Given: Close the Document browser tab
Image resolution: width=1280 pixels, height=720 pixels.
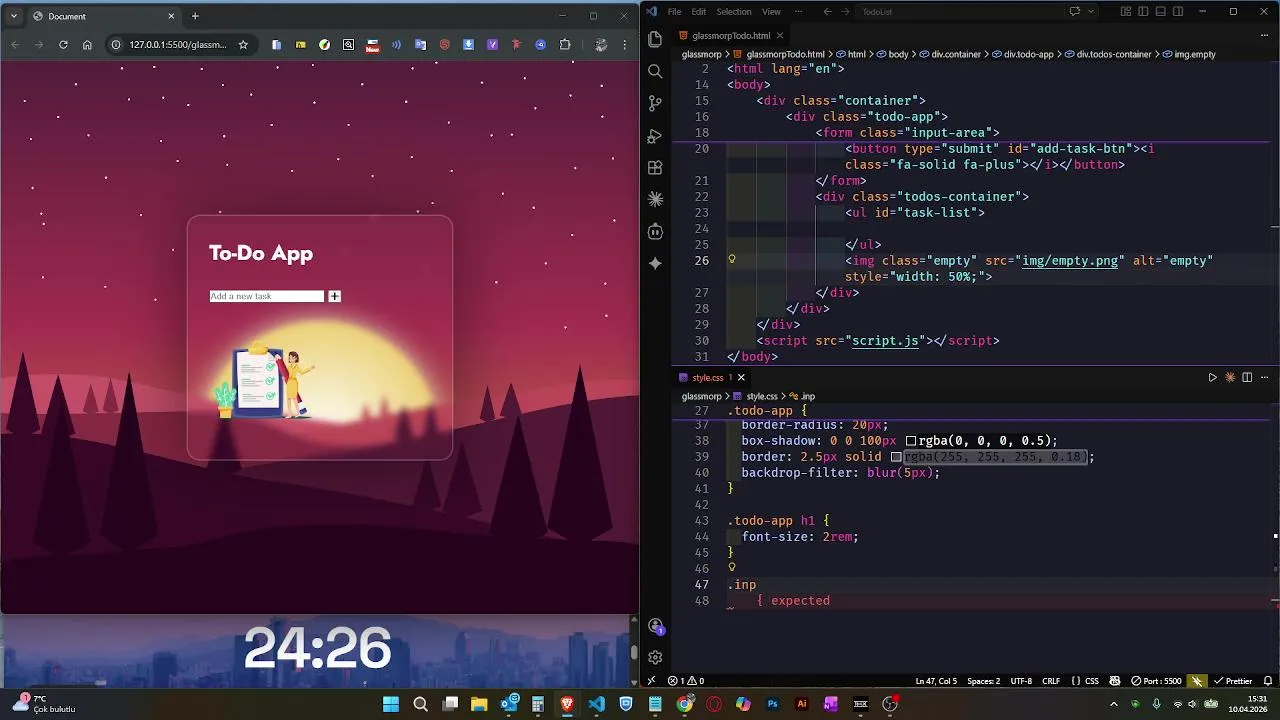Looking at the screenshot, I should [171, 16].
